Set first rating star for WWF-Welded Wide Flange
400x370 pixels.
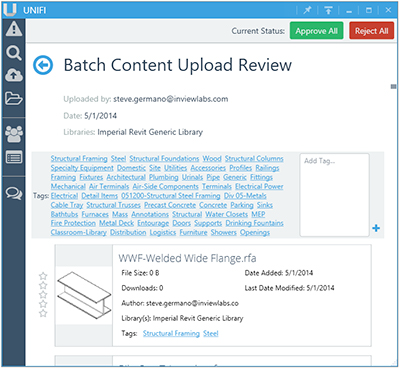[x=43, y=276]
